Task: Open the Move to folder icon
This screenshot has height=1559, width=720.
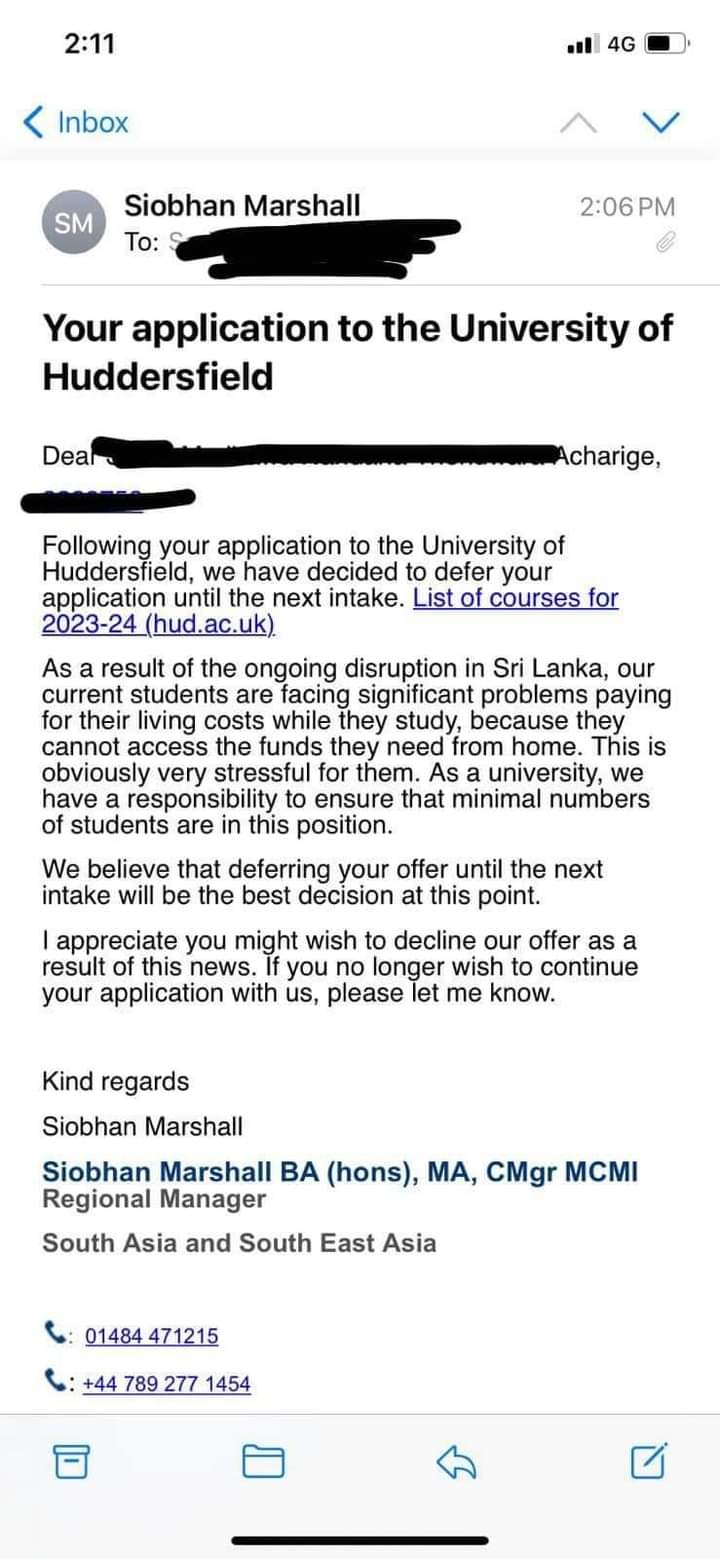Action: click(263, 1463)
